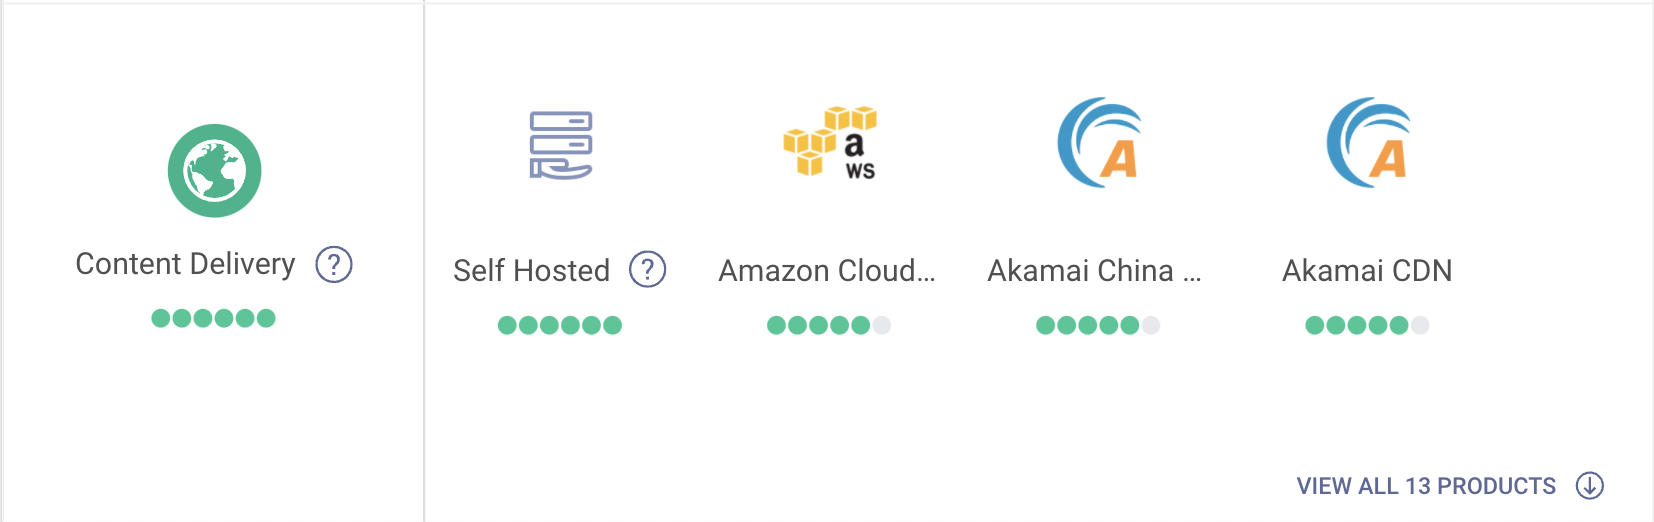Open the Self Hosted product label
The width and height of the screenshot is (1654, 522).
coord(531,271)
